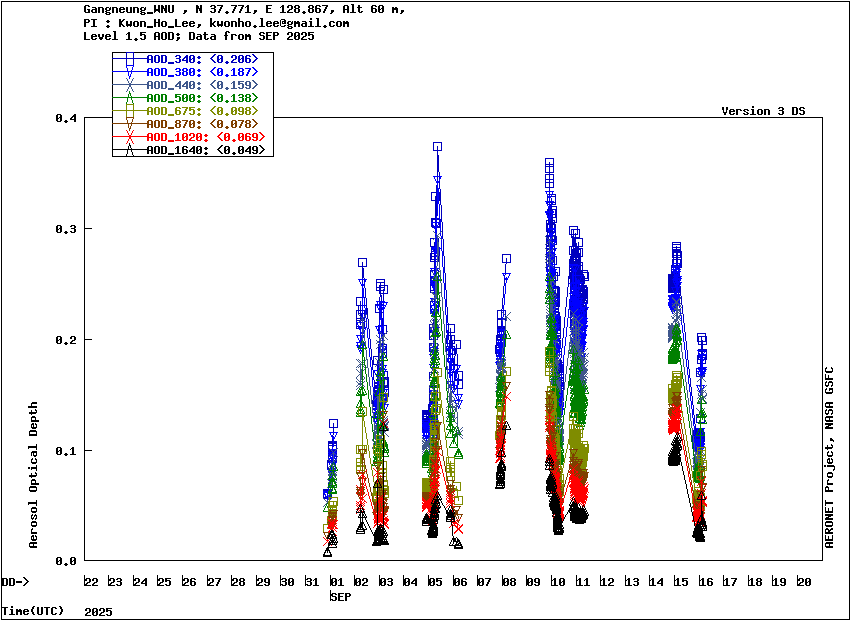Click the SEP month label below axis
Viewport: 850px width, 620px height.
pyautogui.click(x=341, y=596)
